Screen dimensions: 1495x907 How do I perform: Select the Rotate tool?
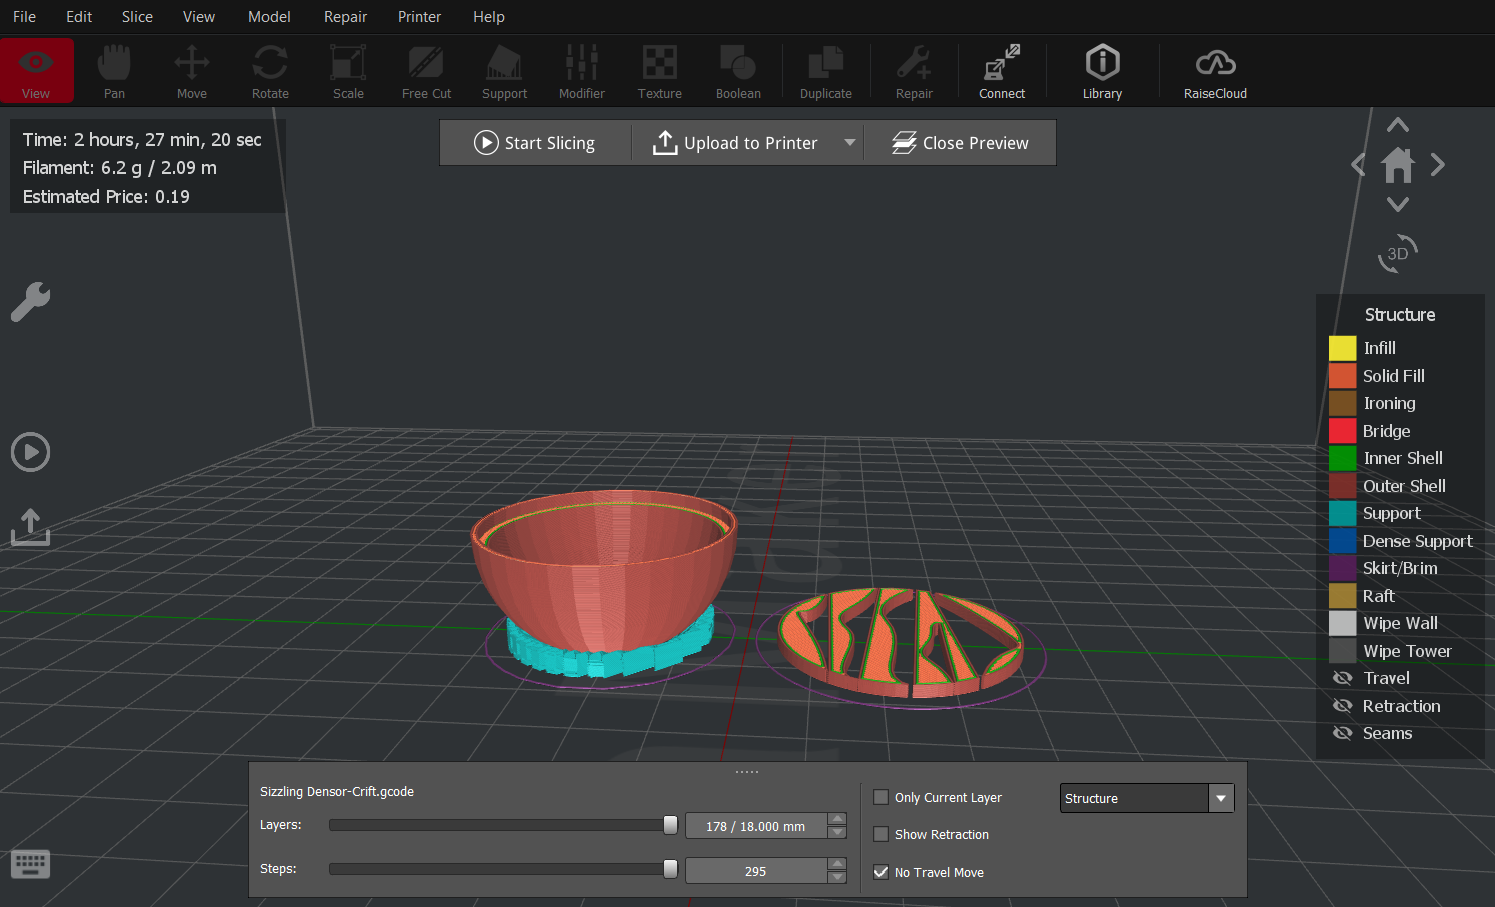270,71
